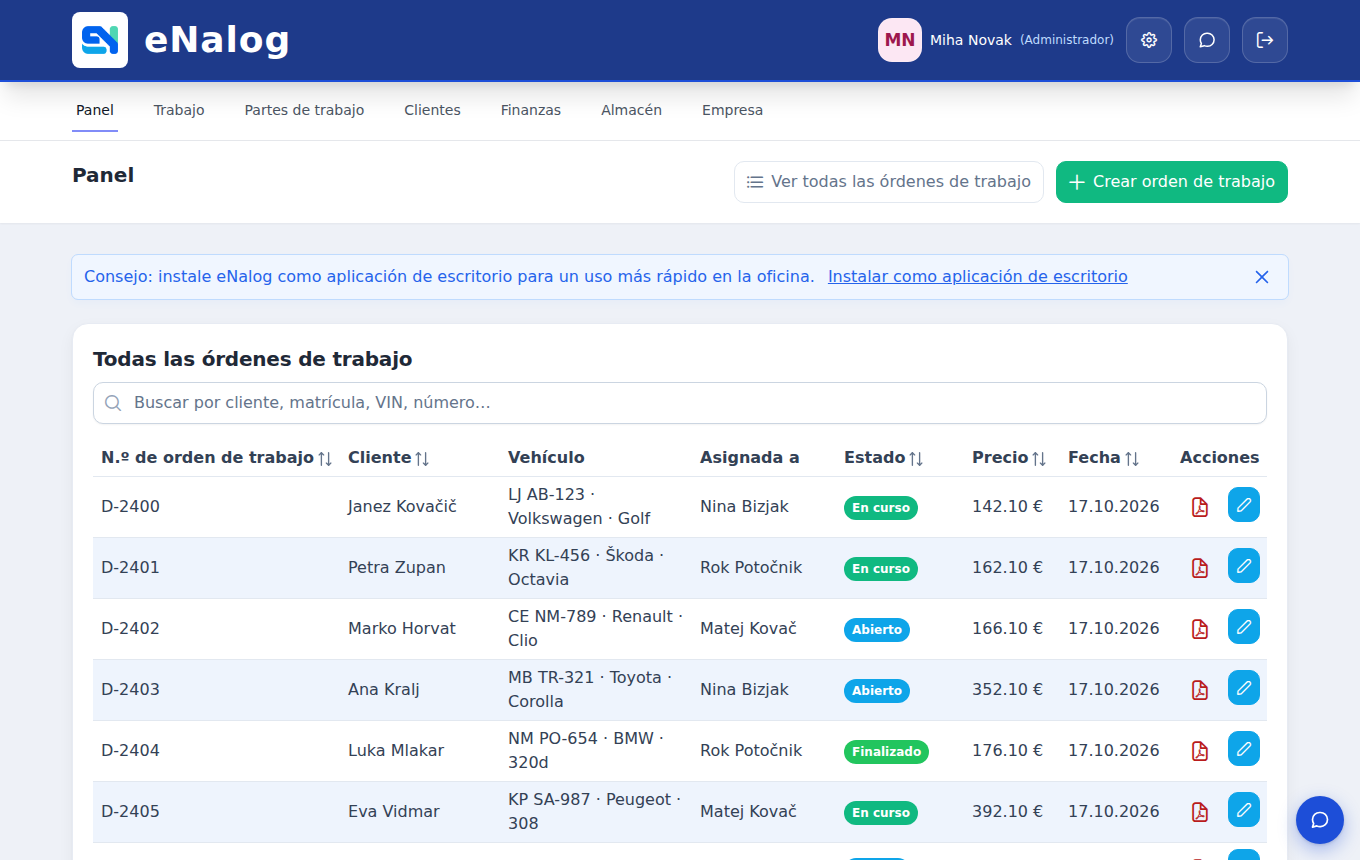Select the Panel tab
1360x860 pixels.
[x=95, y=110]
